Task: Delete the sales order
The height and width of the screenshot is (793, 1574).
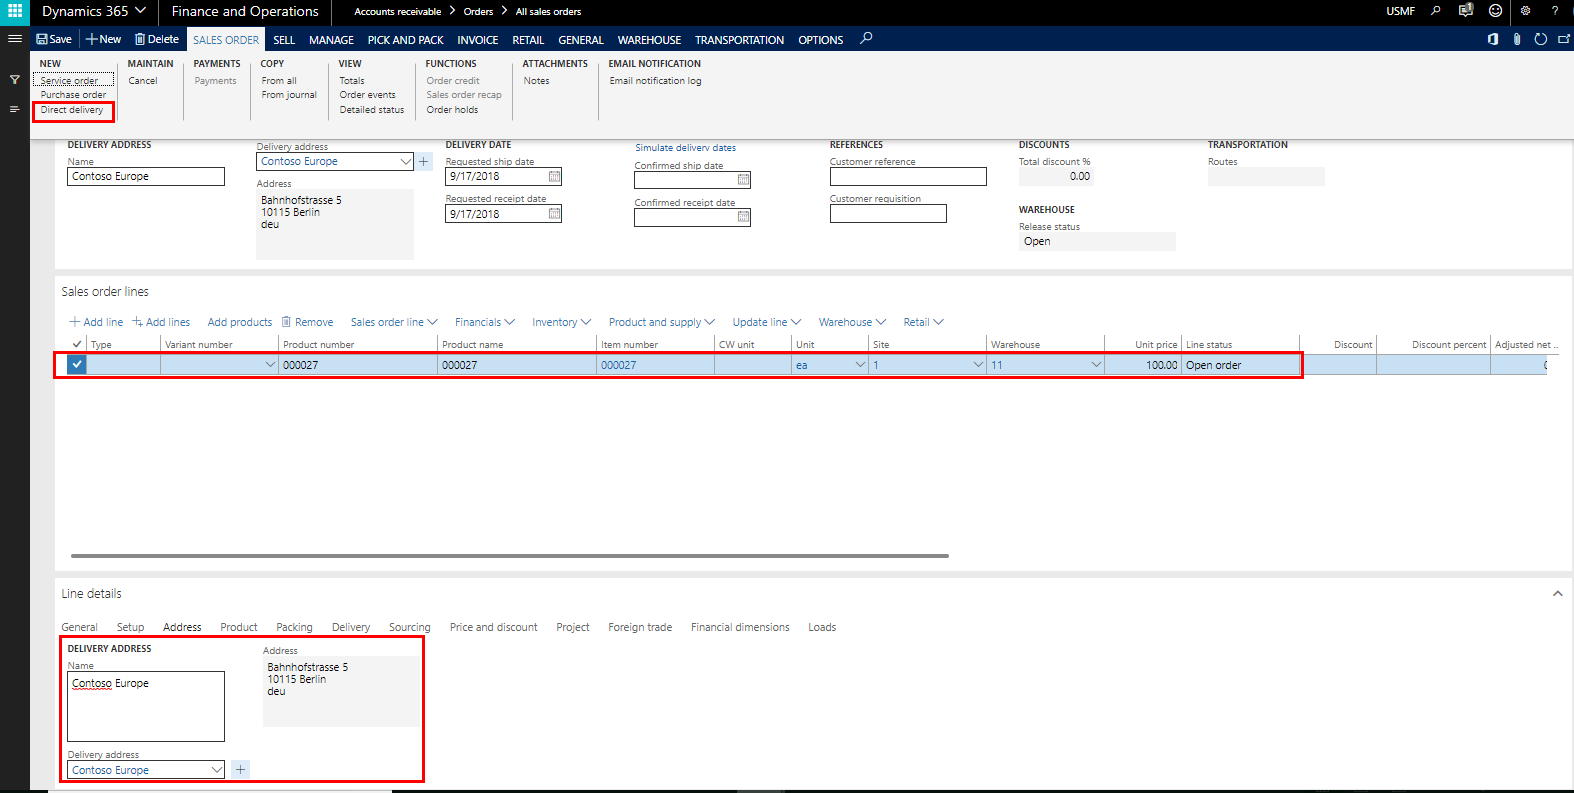Action: pos(157,39)
